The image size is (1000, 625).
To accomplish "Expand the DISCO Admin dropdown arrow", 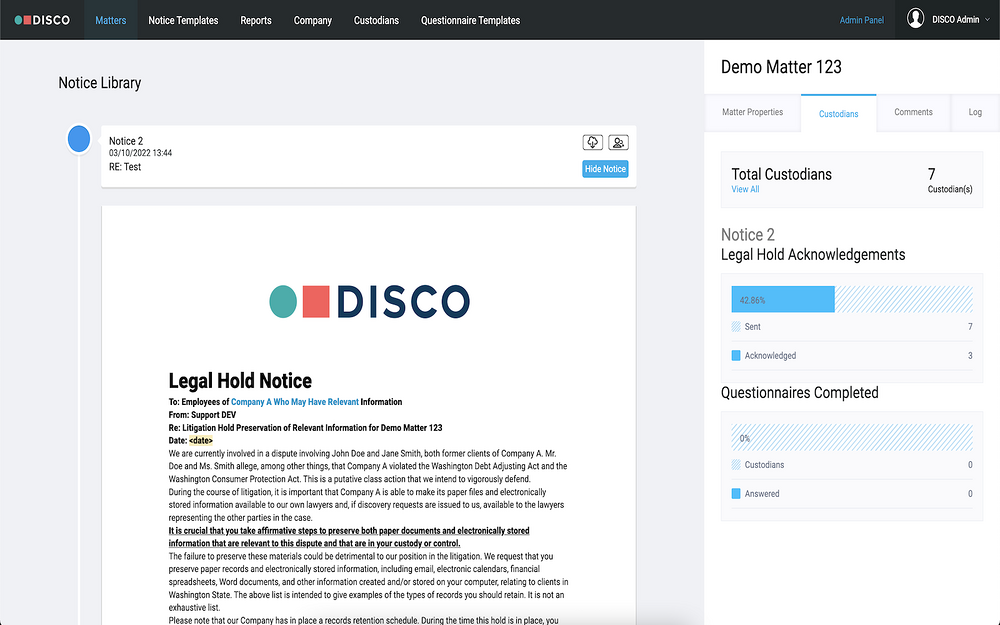I will (x=988, y=20).
